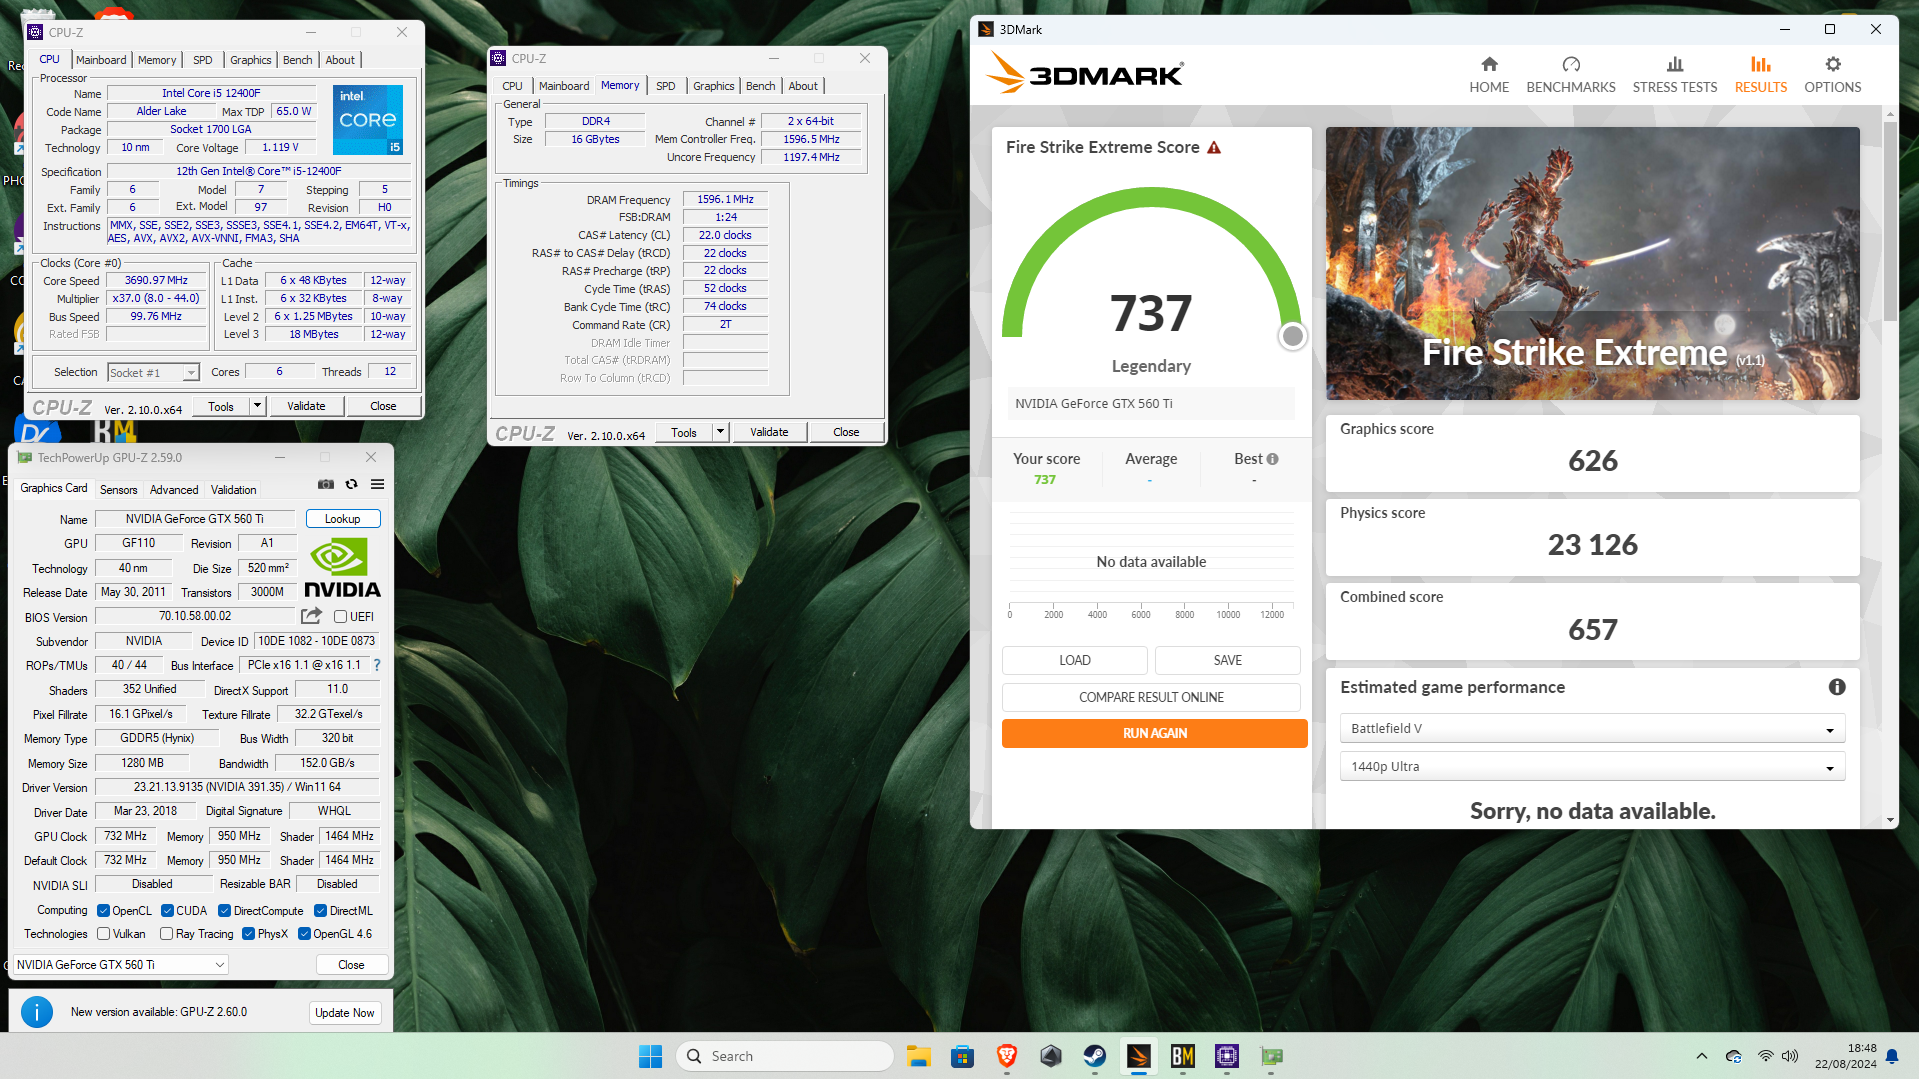The width and height of the screenshot is (1919, 1079).
Task: Open Windows Start menu
Action: tap(650, 1056)
